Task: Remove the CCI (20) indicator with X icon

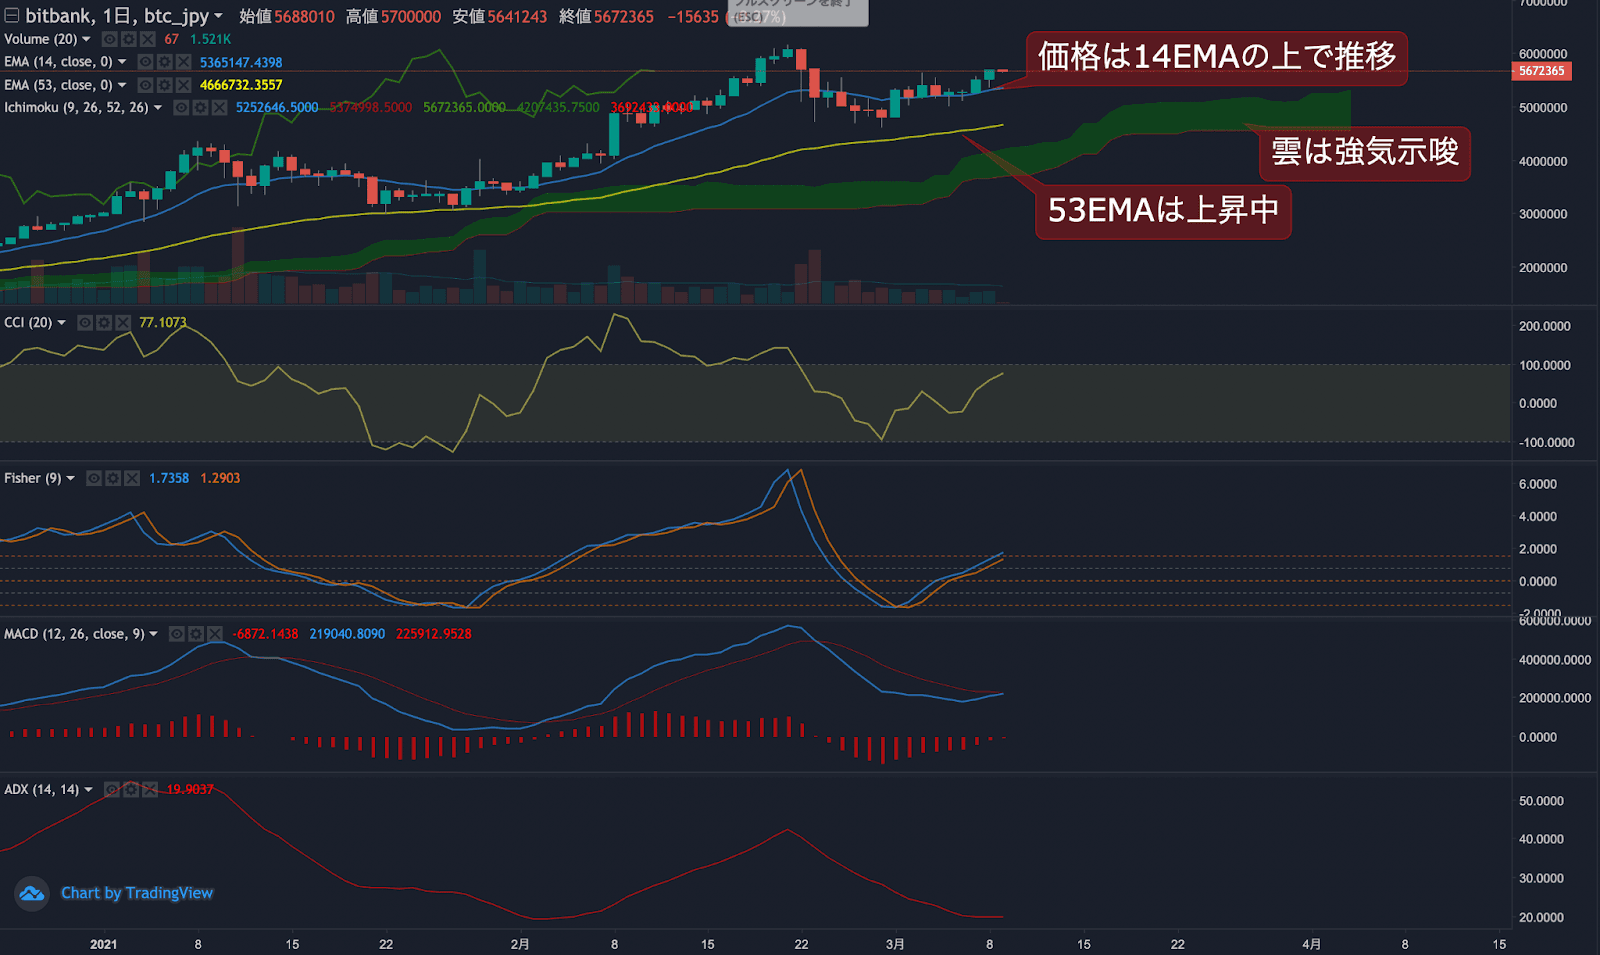Action: [123, 322]
